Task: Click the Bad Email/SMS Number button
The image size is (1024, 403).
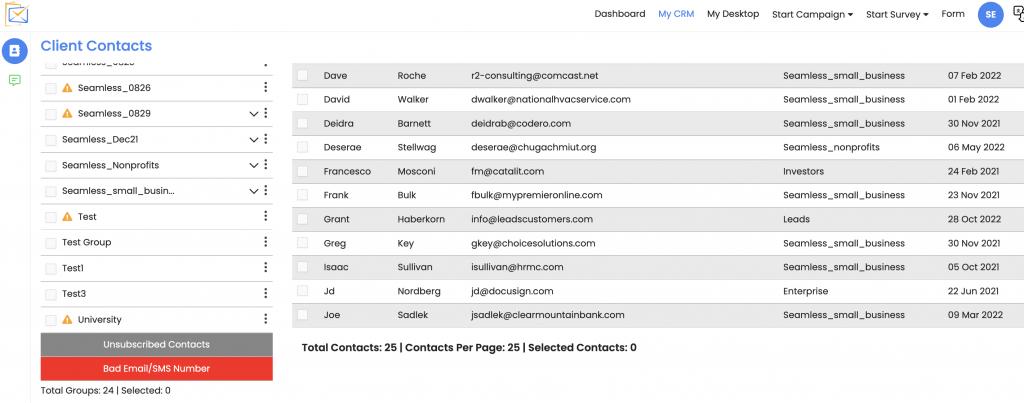Action: tap(156, 369)
